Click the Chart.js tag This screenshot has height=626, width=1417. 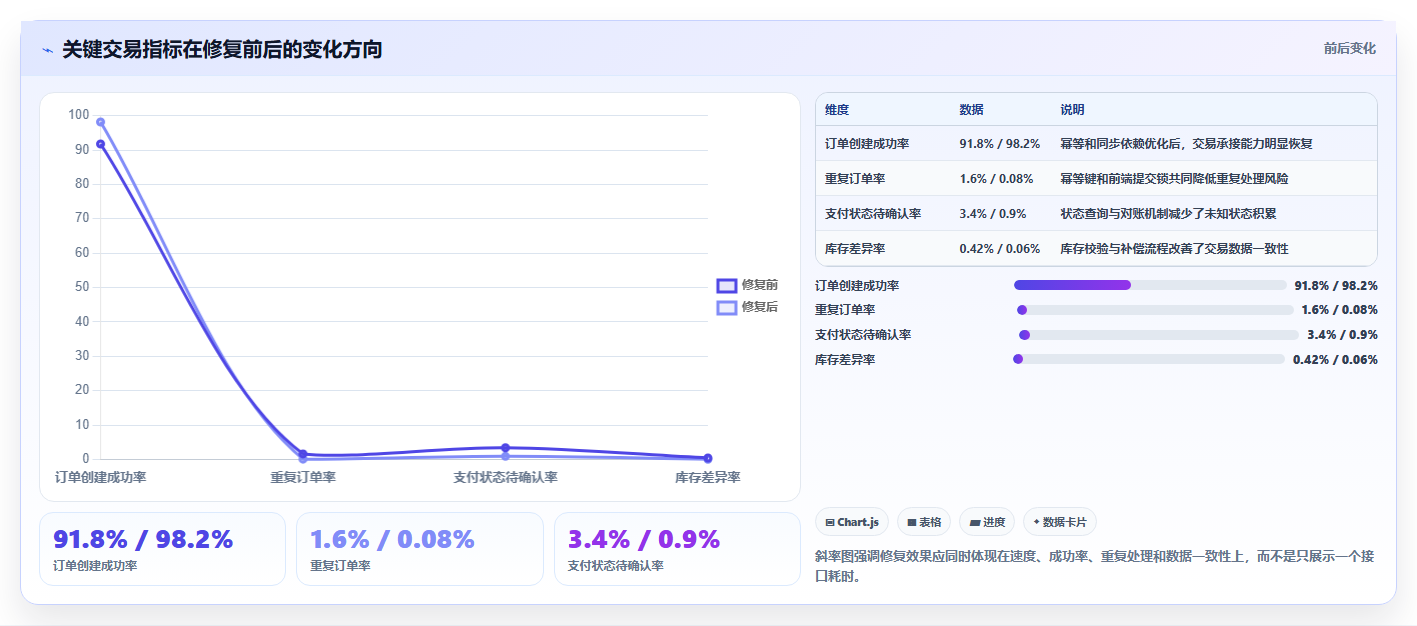(852, 522)
